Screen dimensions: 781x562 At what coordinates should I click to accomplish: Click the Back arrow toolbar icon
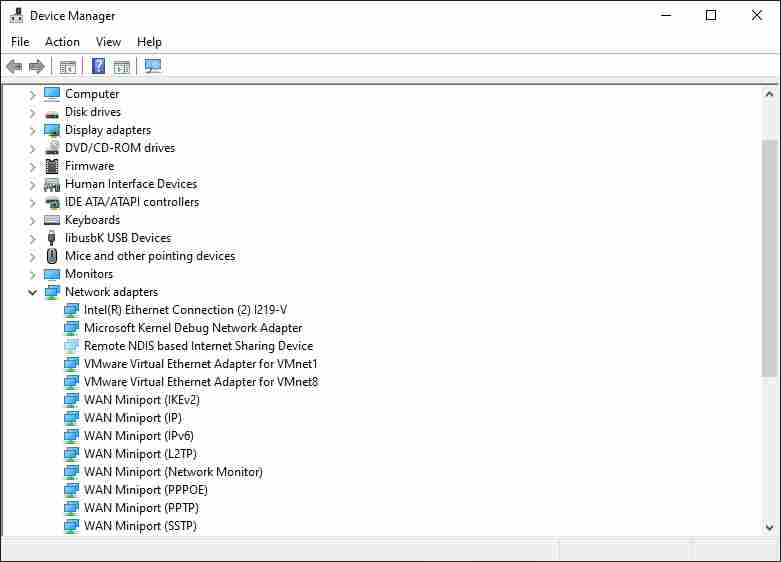(14, 66)
